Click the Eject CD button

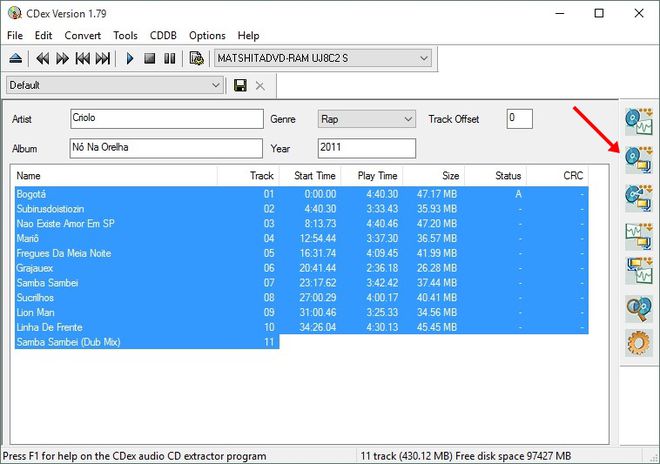point(16,58)
